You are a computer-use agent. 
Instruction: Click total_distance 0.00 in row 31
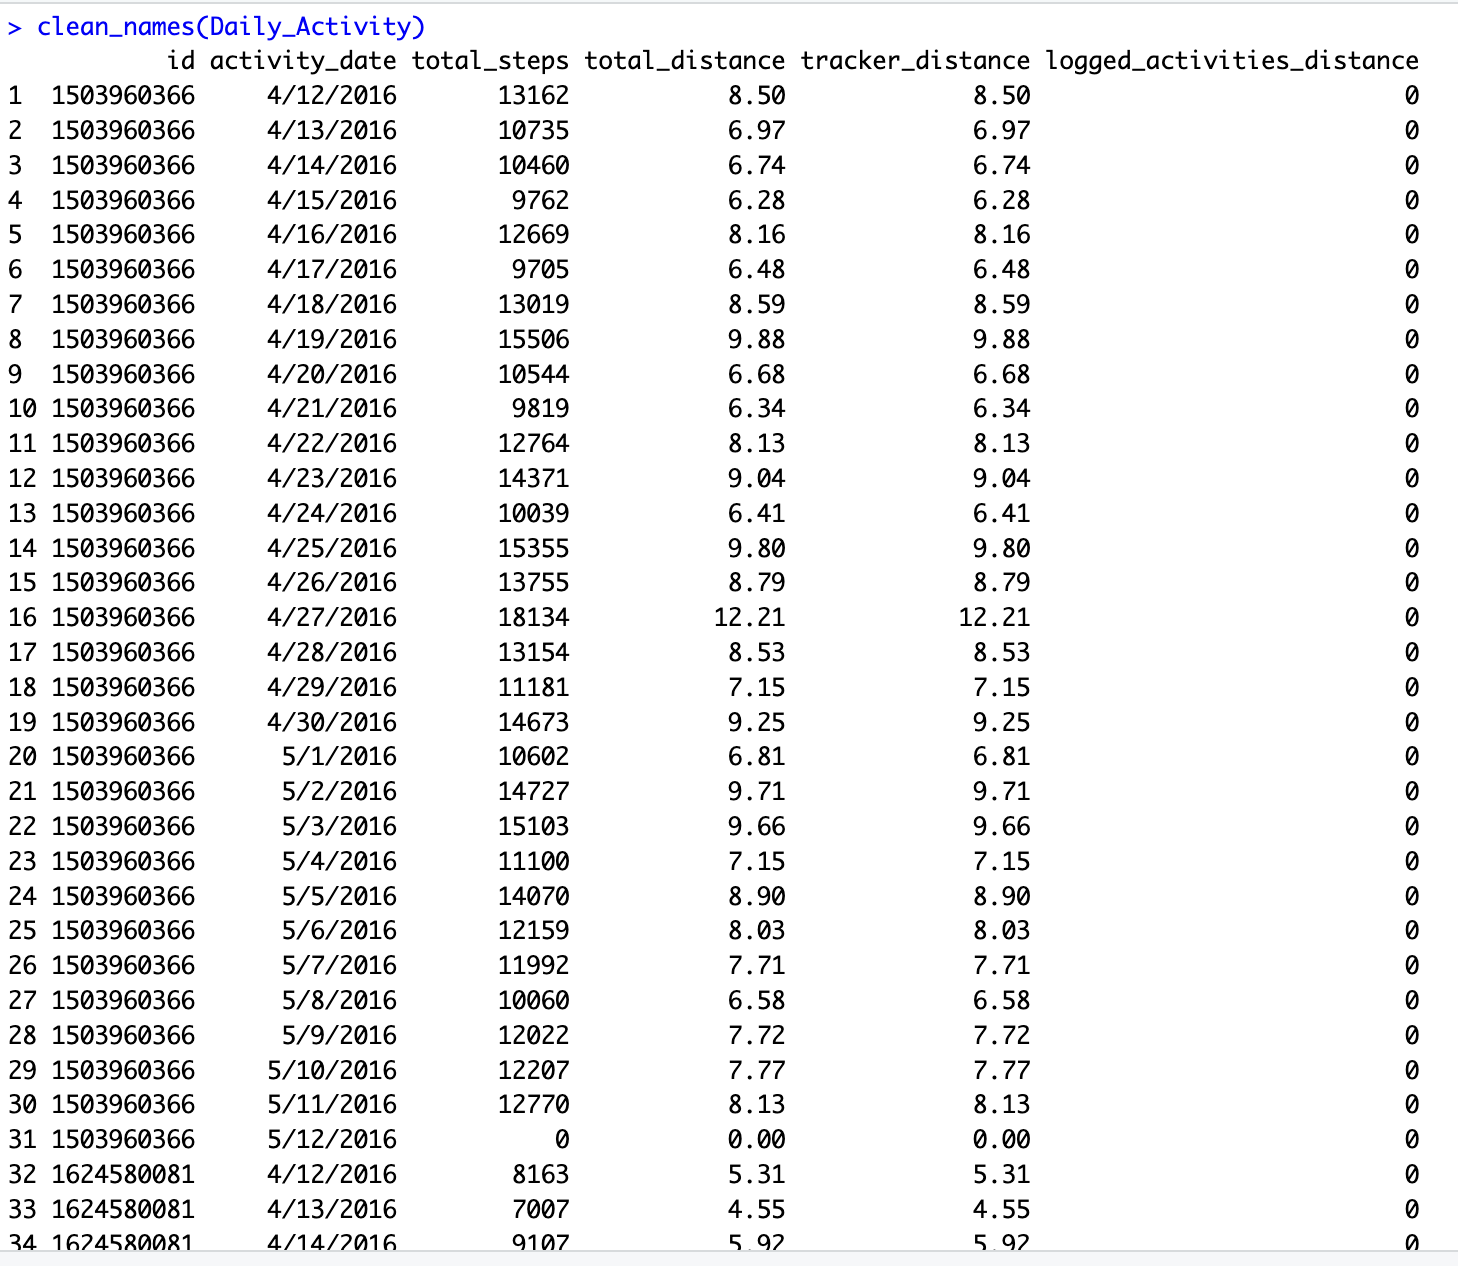pos(757,1140)
